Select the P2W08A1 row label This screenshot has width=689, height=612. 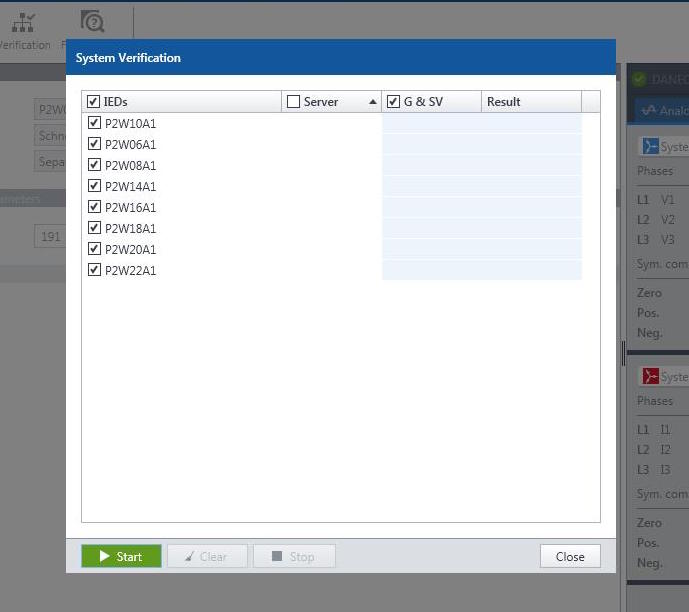[131, 166]
